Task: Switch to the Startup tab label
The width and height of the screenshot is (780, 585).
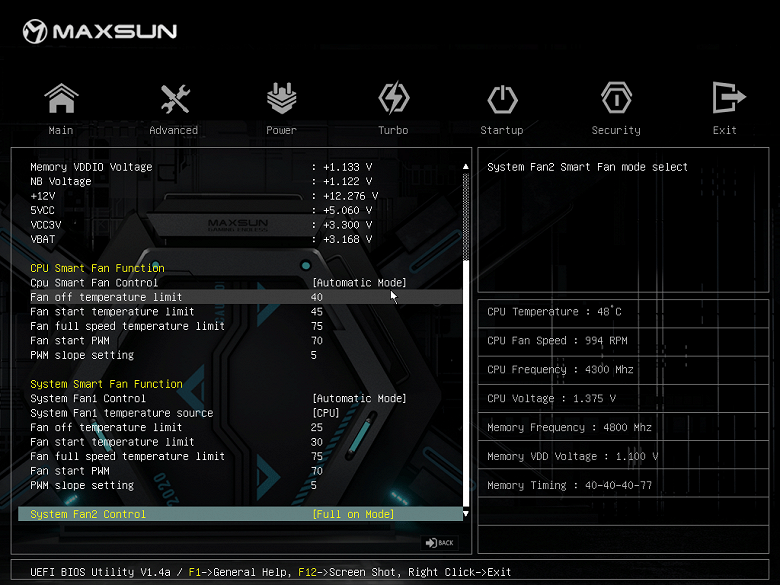Action: tap(501, 130)
